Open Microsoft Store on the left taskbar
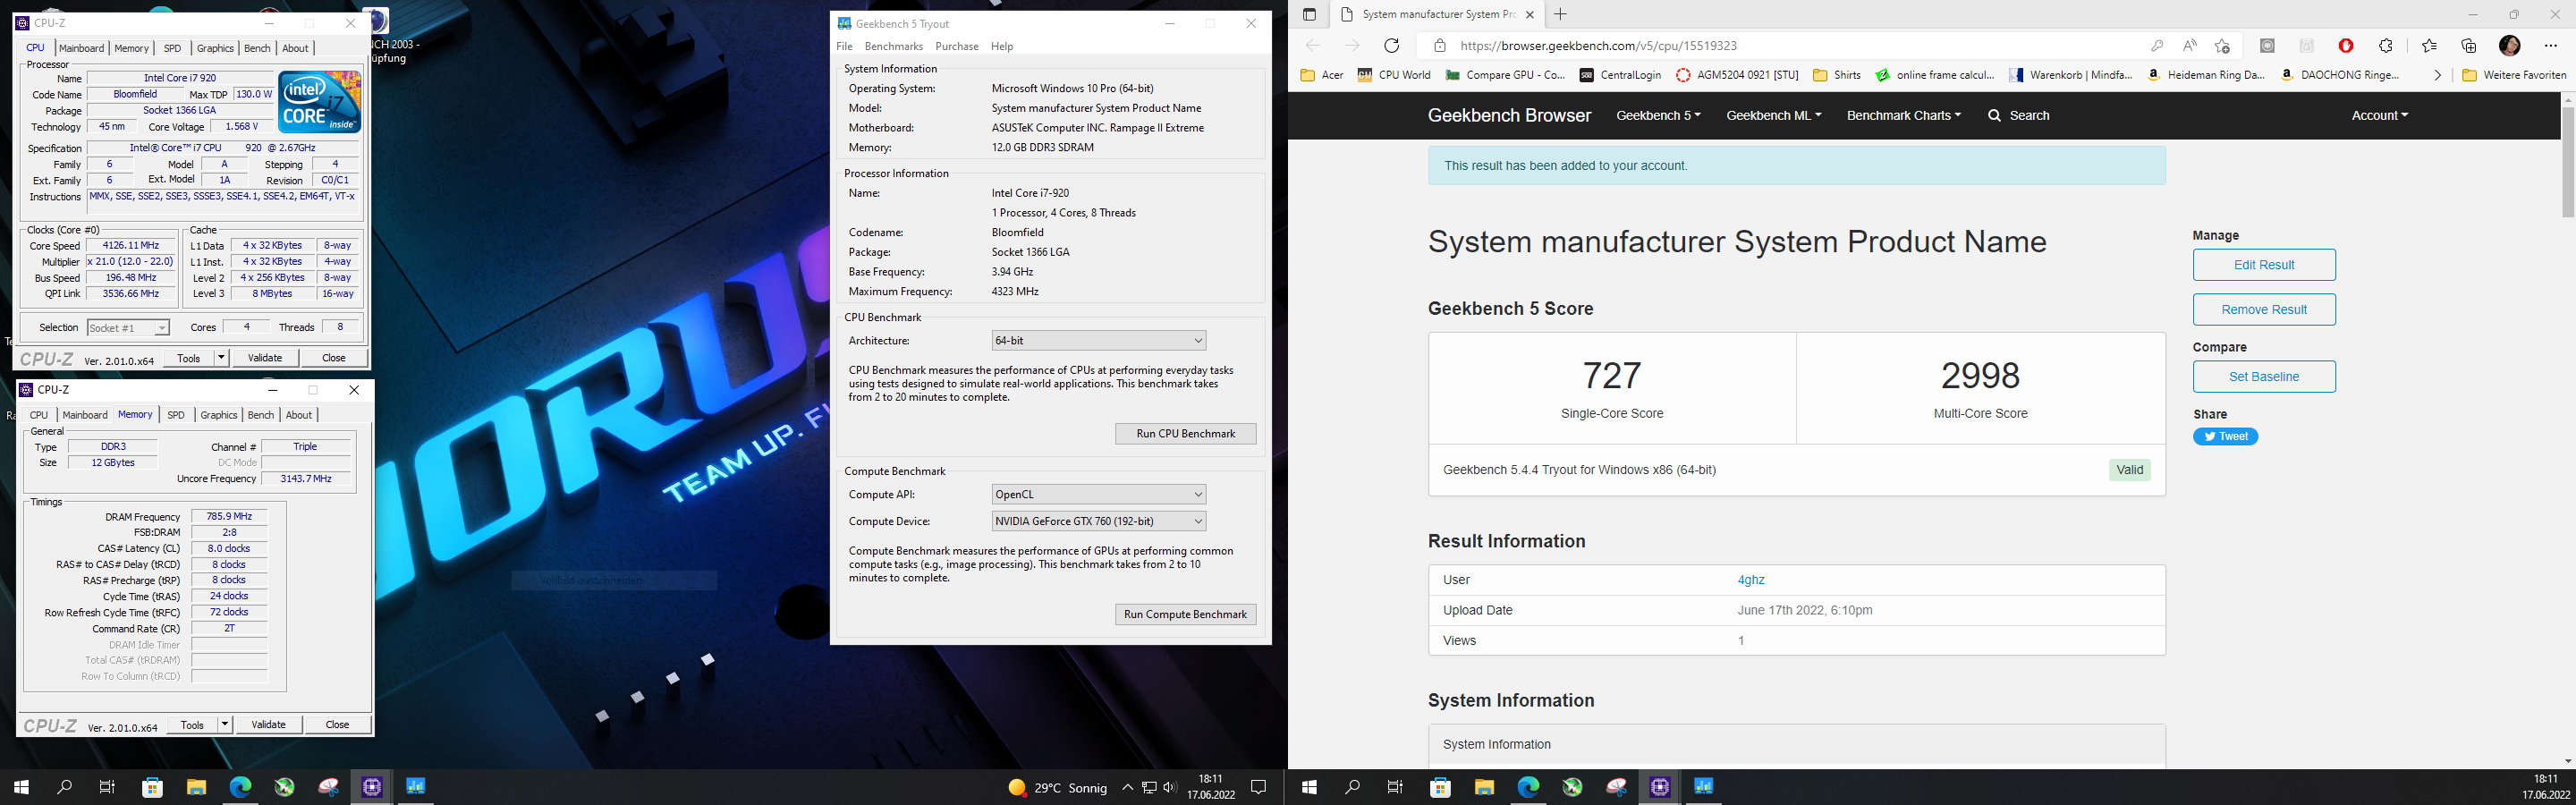 click(152, 788)
